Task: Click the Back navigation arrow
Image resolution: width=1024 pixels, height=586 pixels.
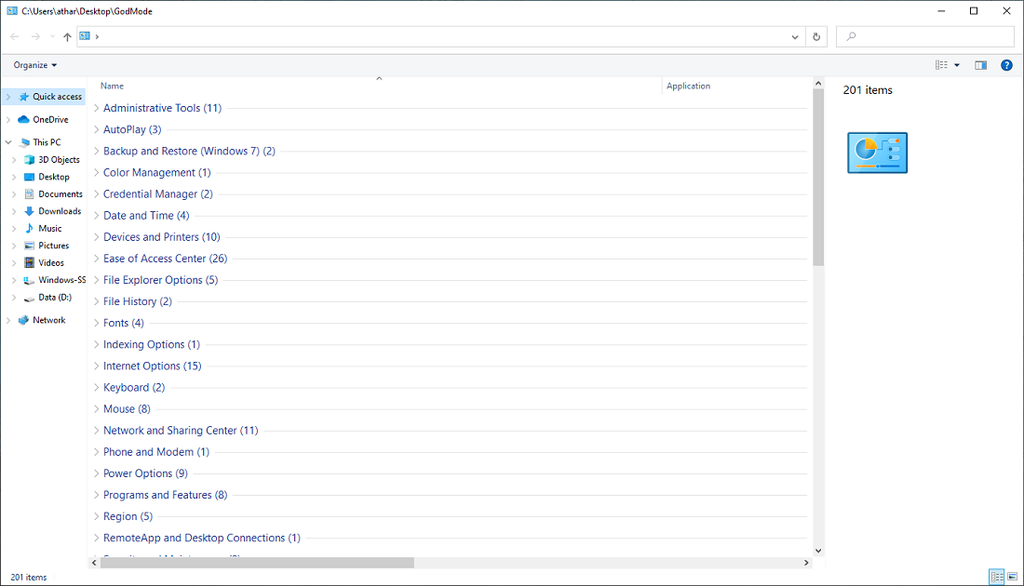Action: (15, 36)
